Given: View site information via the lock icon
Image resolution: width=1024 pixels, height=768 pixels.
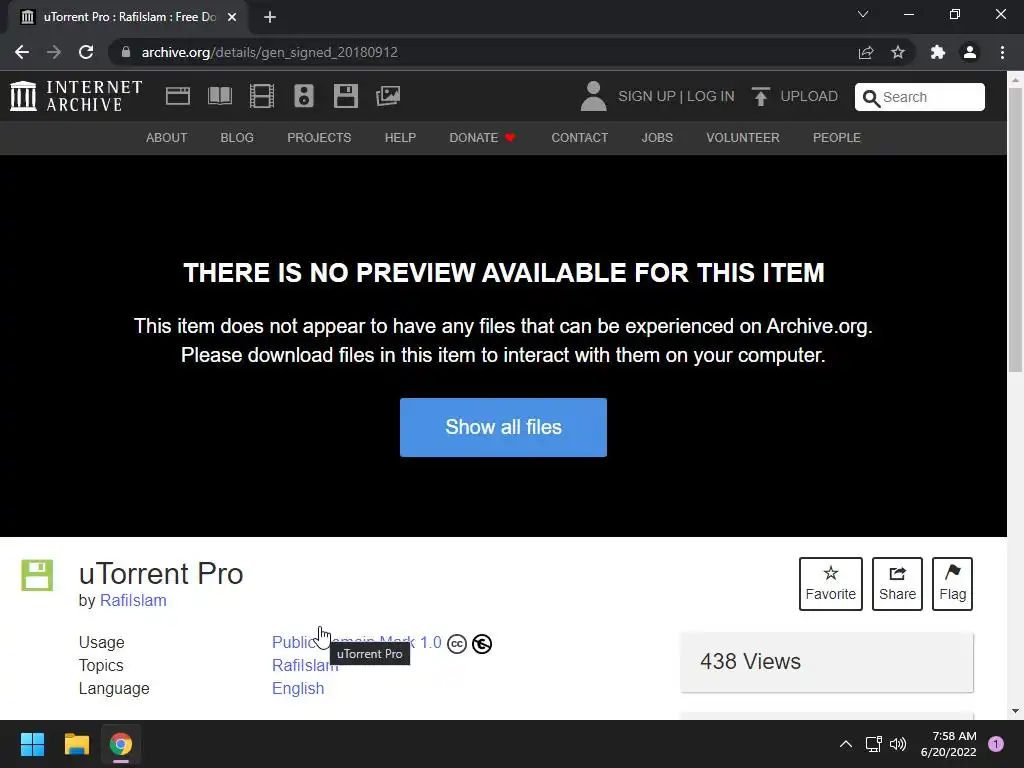Looking at the screenshot, I should click(x=126, y=52).
